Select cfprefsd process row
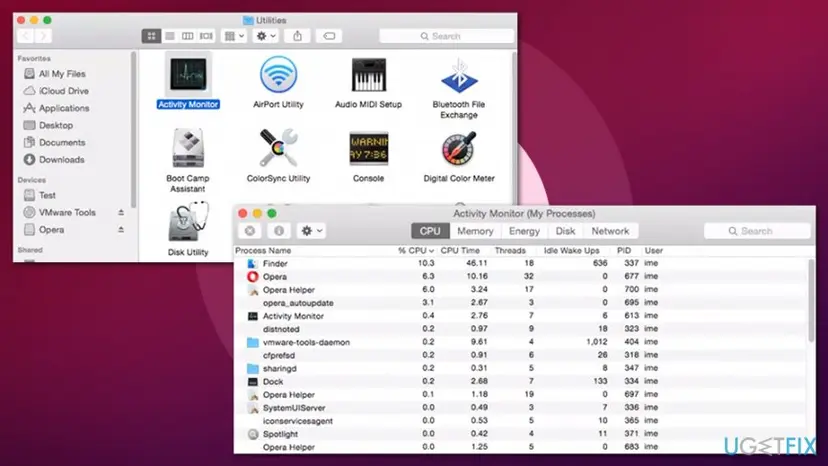Image resolution: width=828 pixels, height=466 pixels. [x=521, y=355]
